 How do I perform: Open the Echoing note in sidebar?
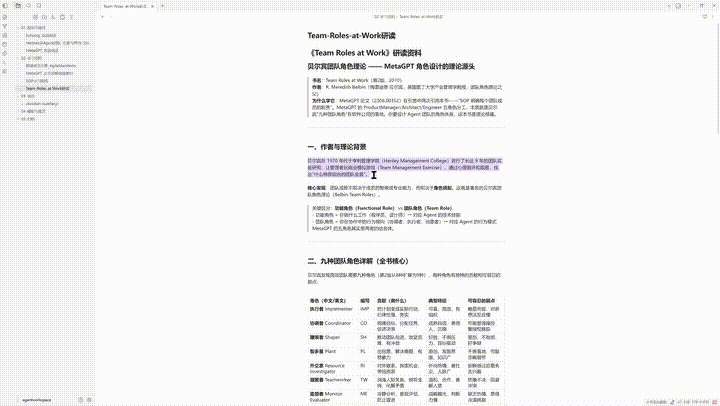coord(41,35)
